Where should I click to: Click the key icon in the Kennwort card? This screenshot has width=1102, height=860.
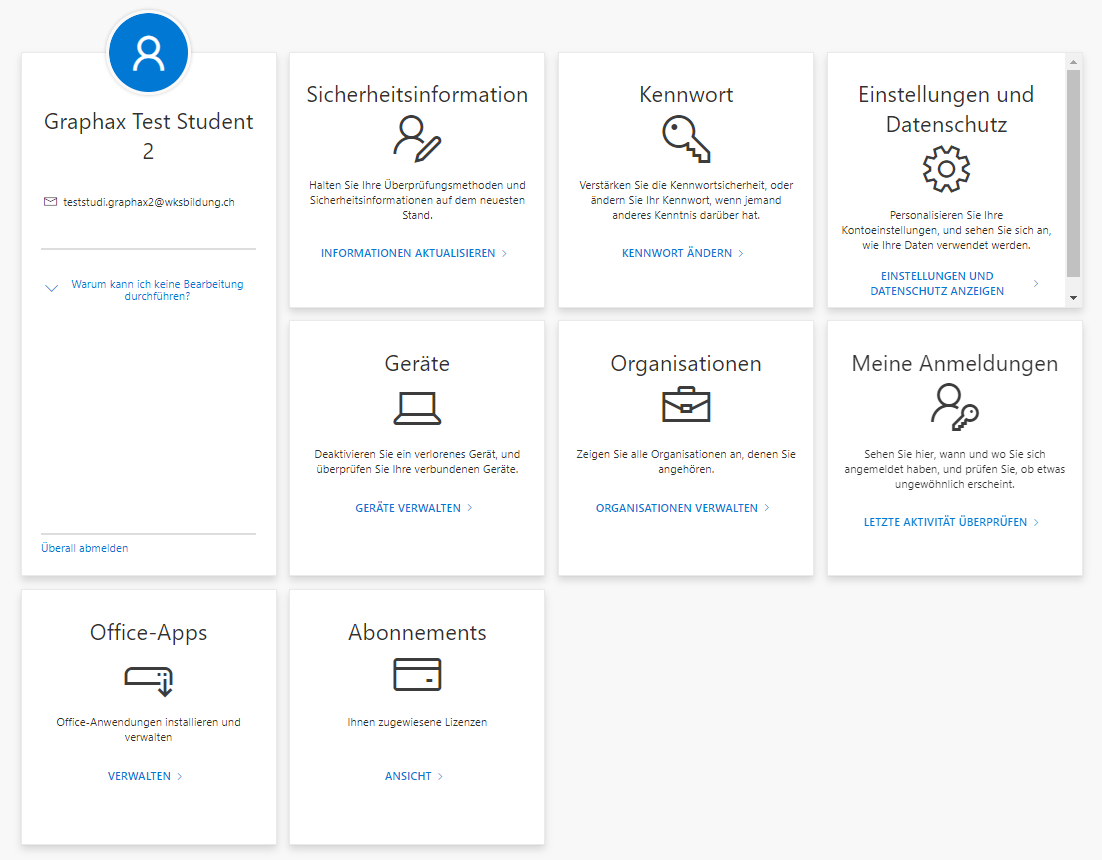point(686,139)
